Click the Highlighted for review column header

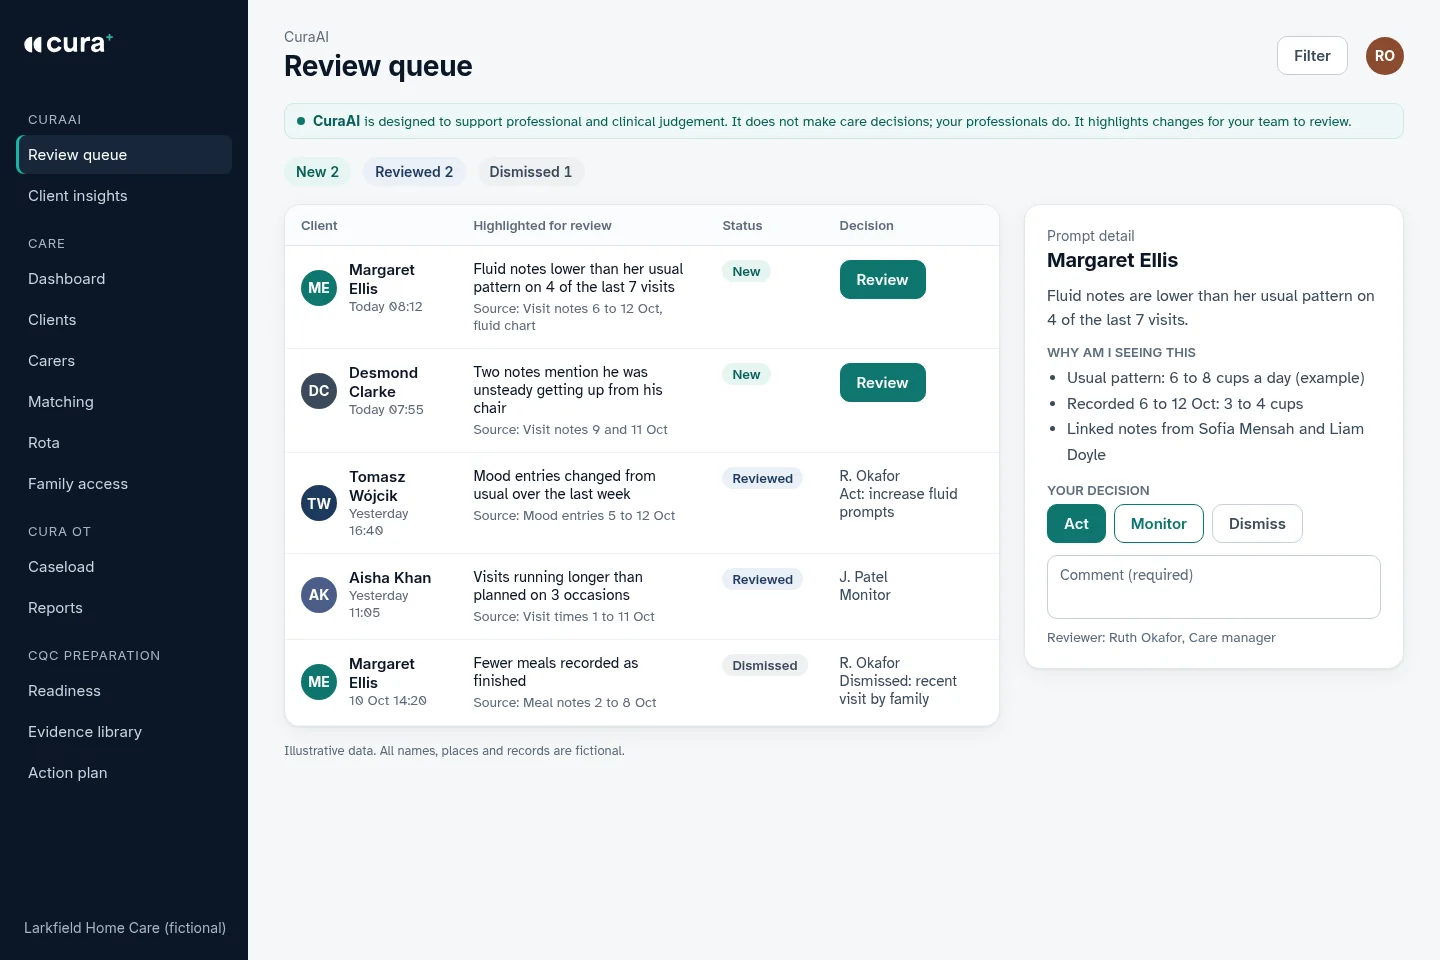click(x=542, y=226)
